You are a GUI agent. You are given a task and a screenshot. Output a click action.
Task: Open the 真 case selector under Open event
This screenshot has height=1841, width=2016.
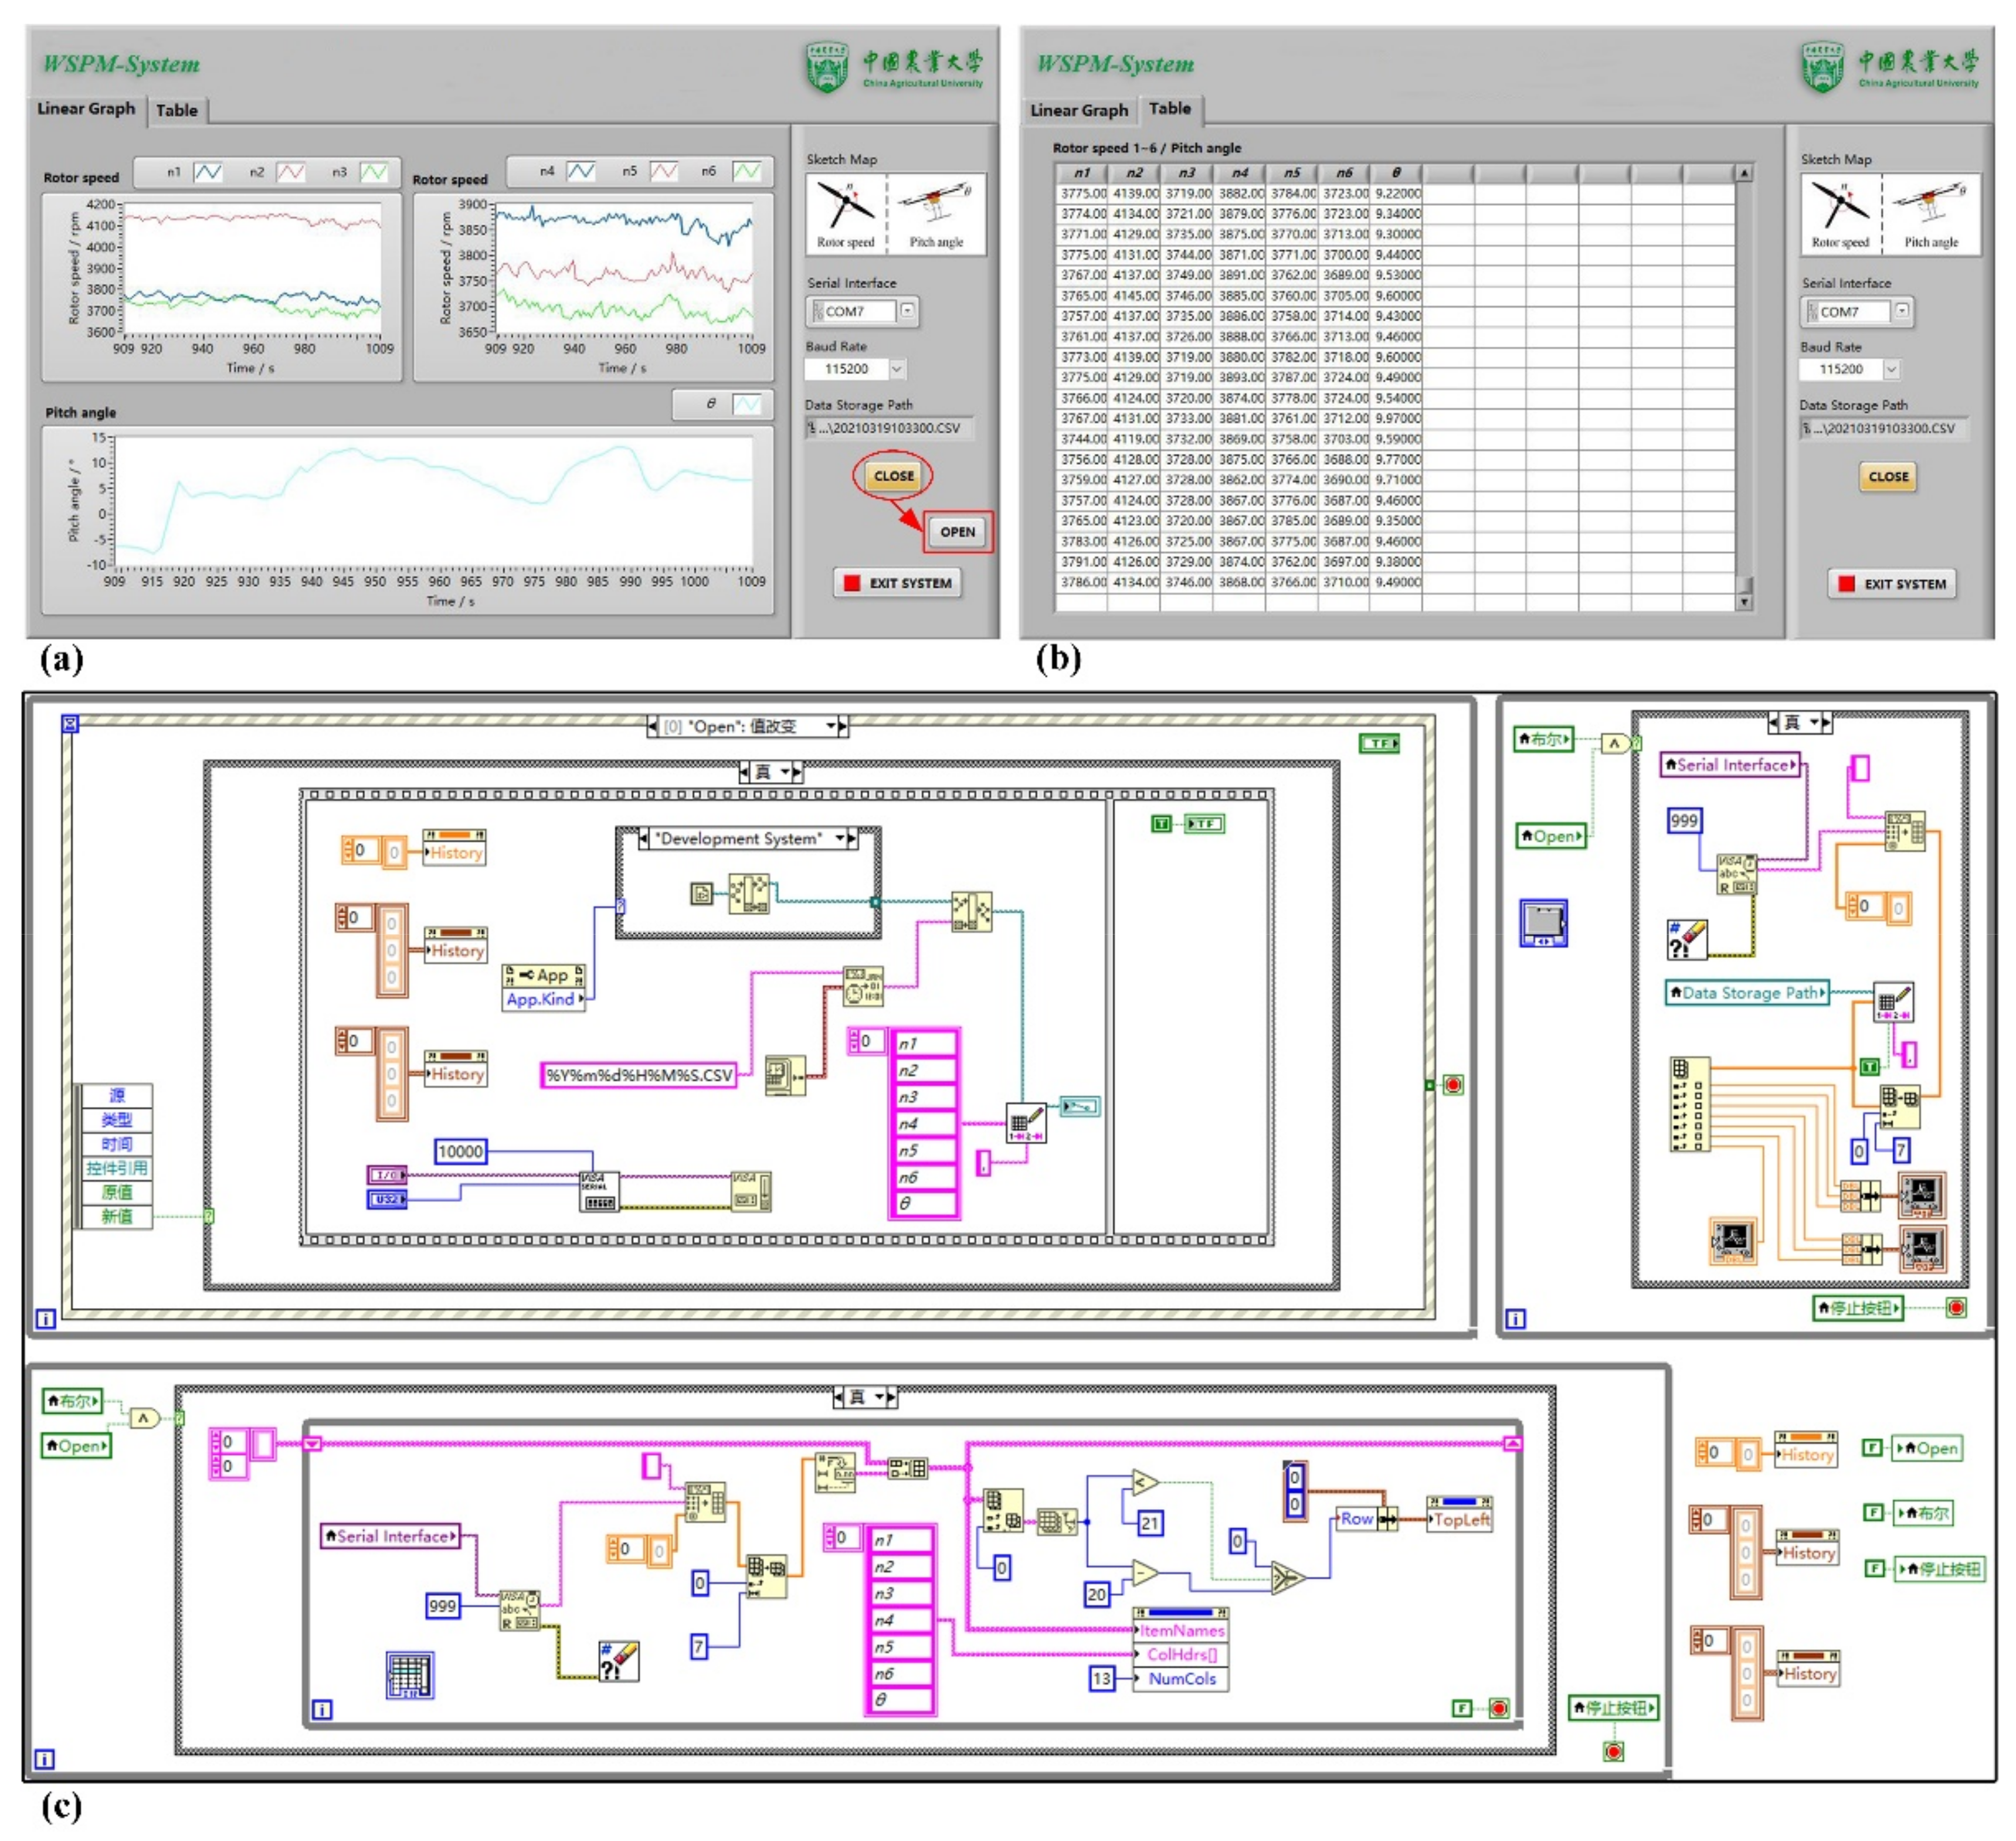click(771, 772)
